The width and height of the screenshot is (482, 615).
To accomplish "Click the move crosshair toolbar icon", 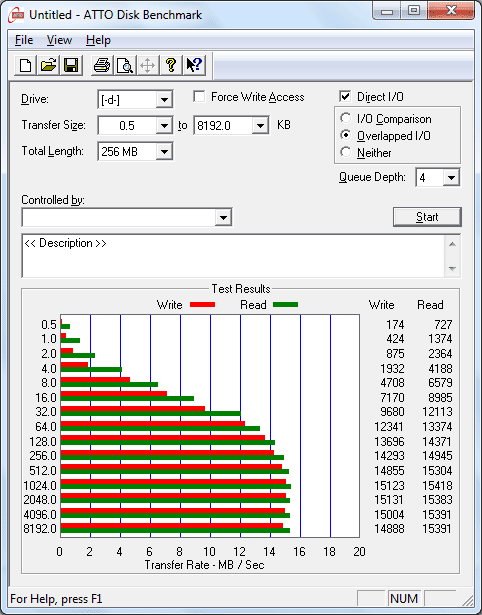I will (x=147, y=65).
